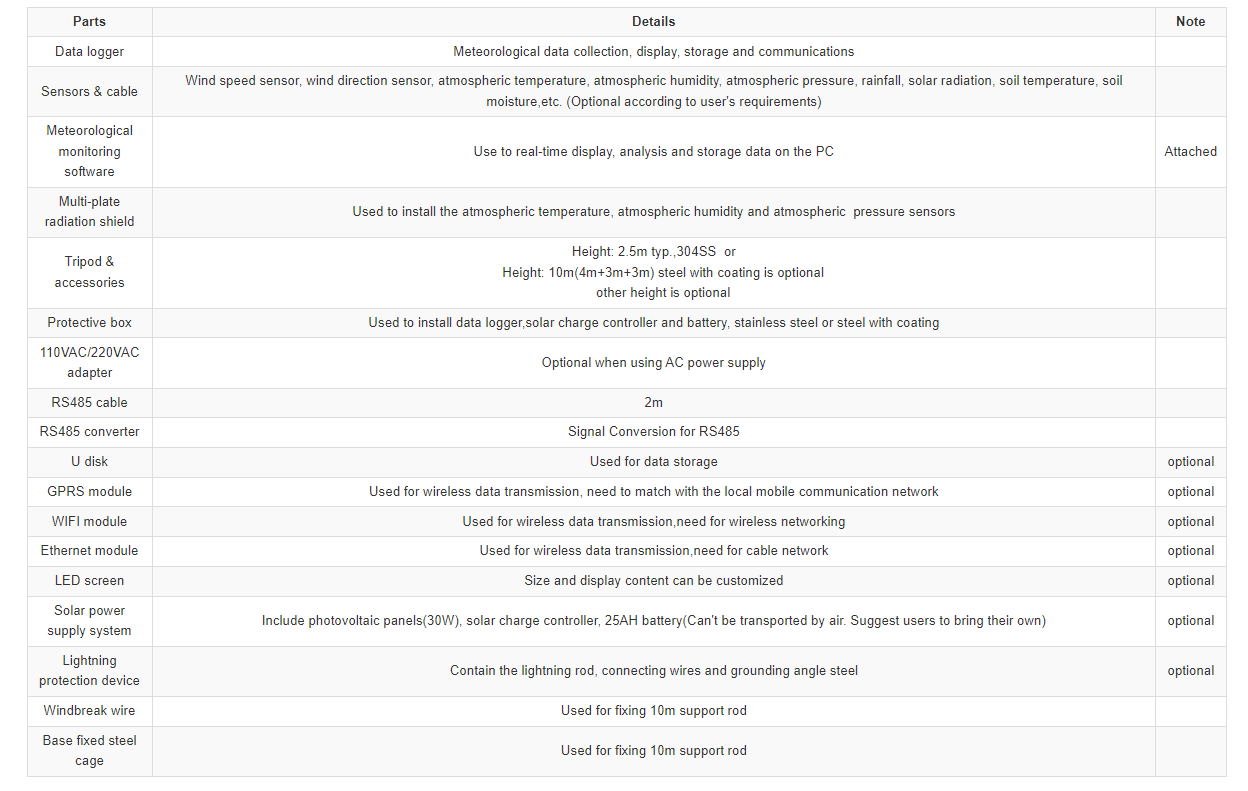Viewport: 1248px width, 791px height.
Task: Click the LED screen cell
Action: pyautogui.click(x=89, y=581)
